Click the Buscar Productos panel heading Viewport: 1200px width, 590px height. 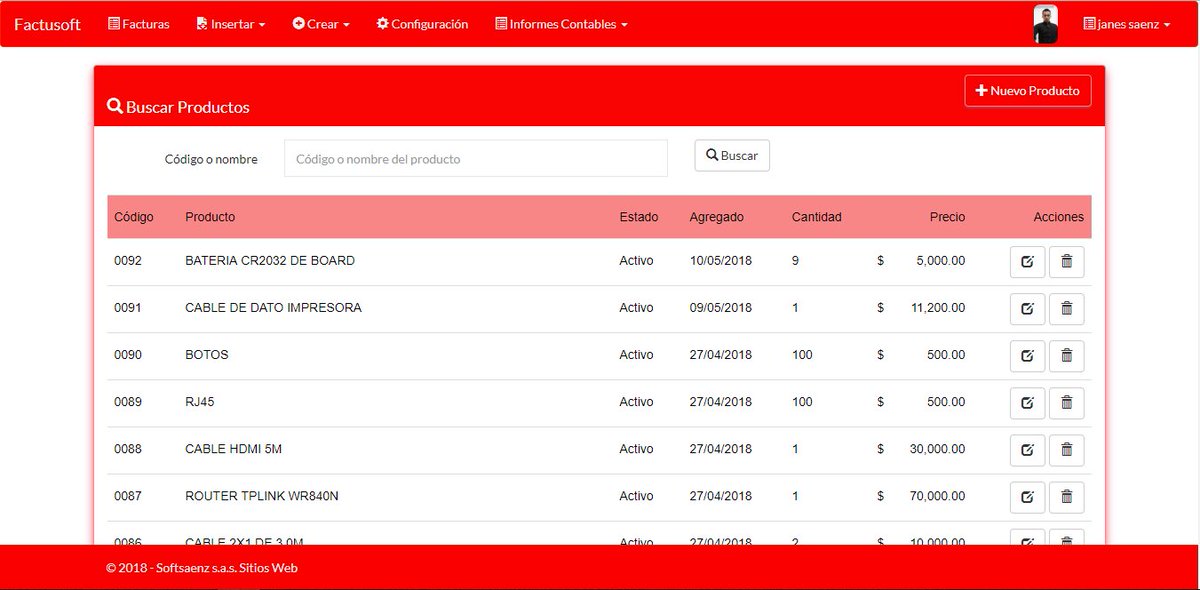tap(178, 107)
